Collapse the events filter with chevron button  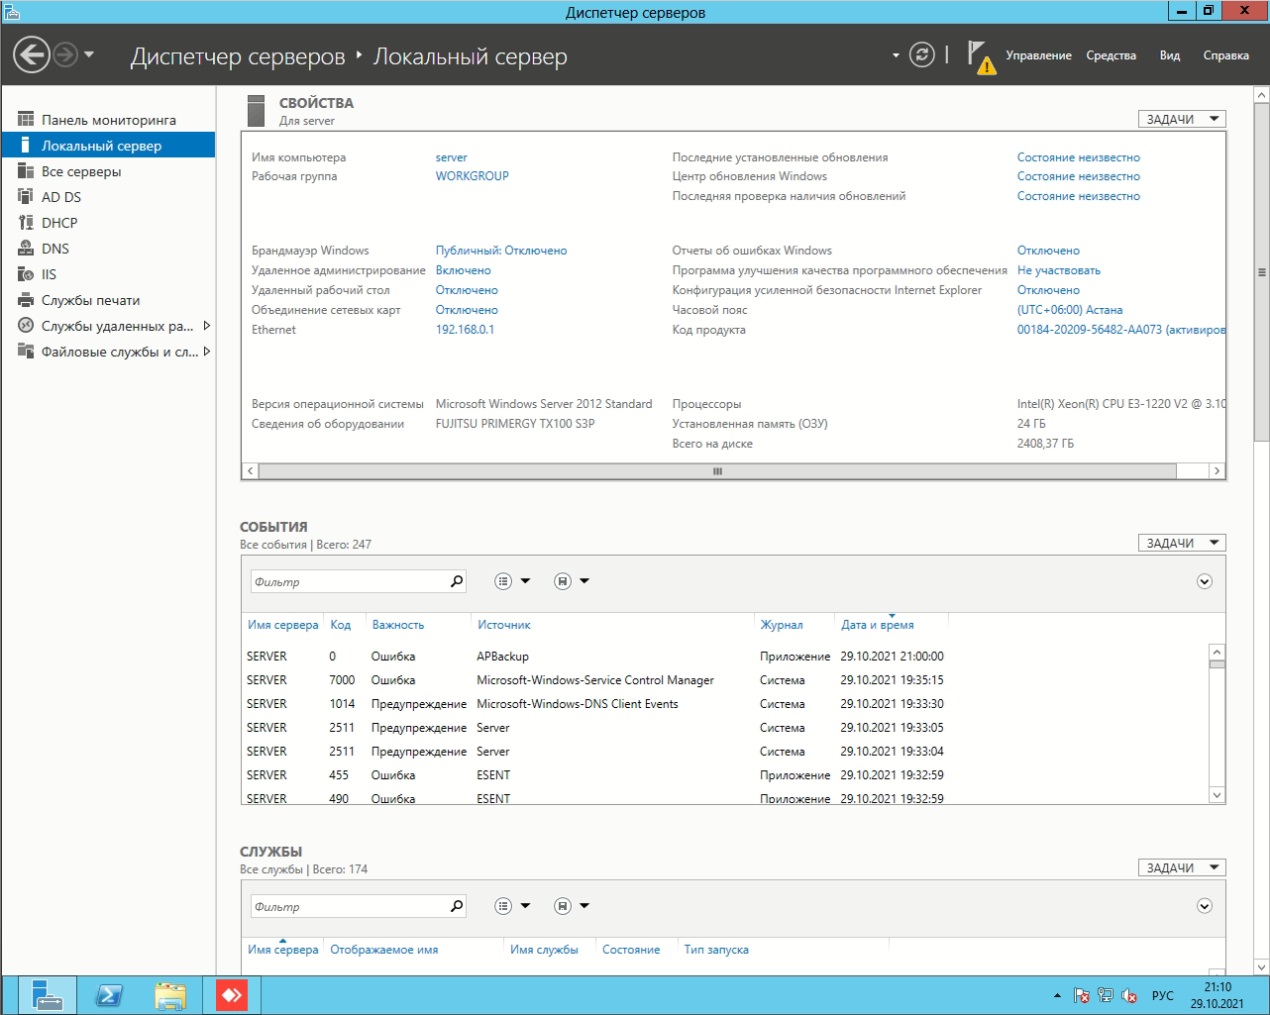tap(1204, 581)
